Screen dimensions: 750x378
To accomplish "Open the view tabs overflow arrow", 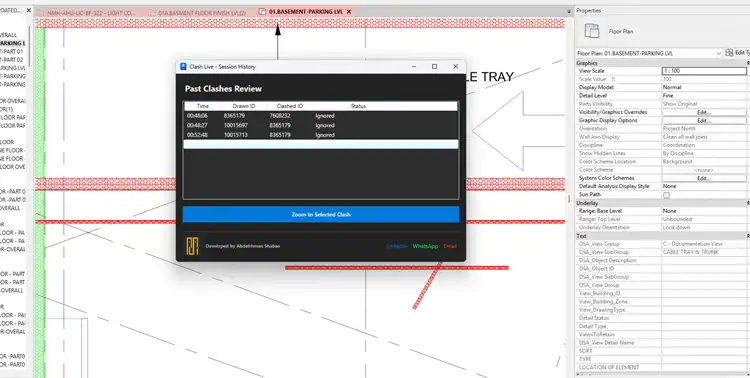I will pyautogui.click(x=569, y=11).
